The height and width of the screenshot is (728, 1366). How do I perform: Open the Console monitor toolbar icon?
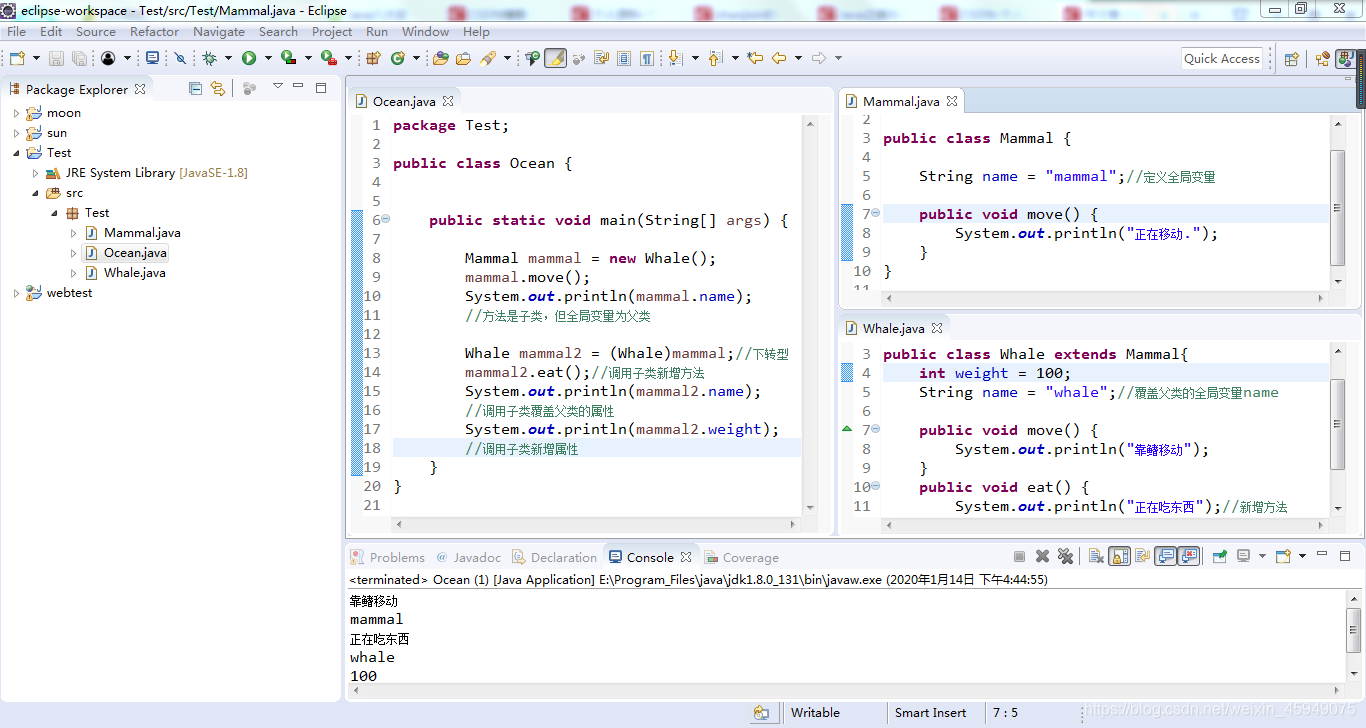point(152,58)
